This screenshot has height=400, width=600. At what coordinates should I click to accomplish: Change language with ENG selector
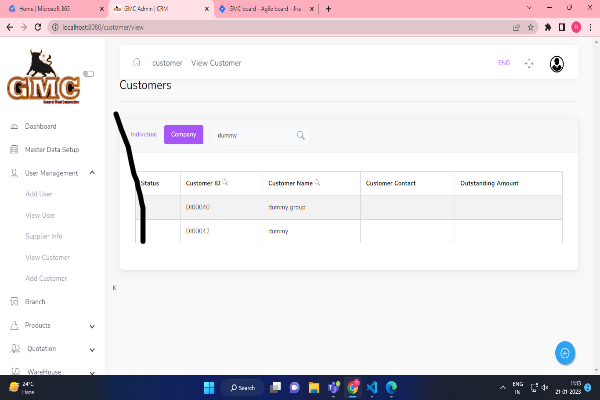[x=503, y=63]
